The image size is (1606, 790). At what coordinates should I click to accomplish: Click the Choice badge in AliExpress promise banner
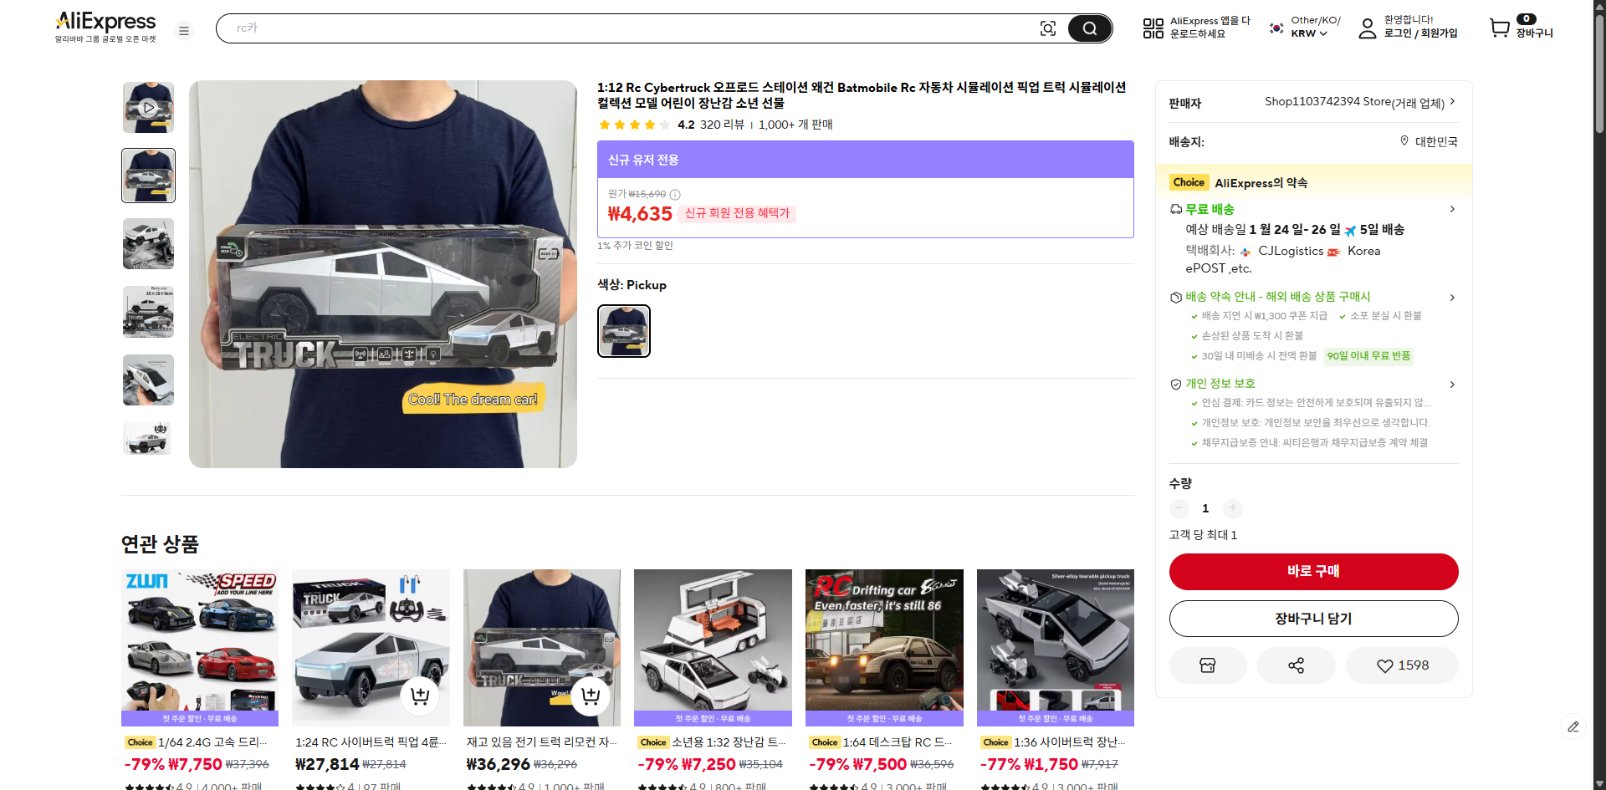(x=1188, y=182)
